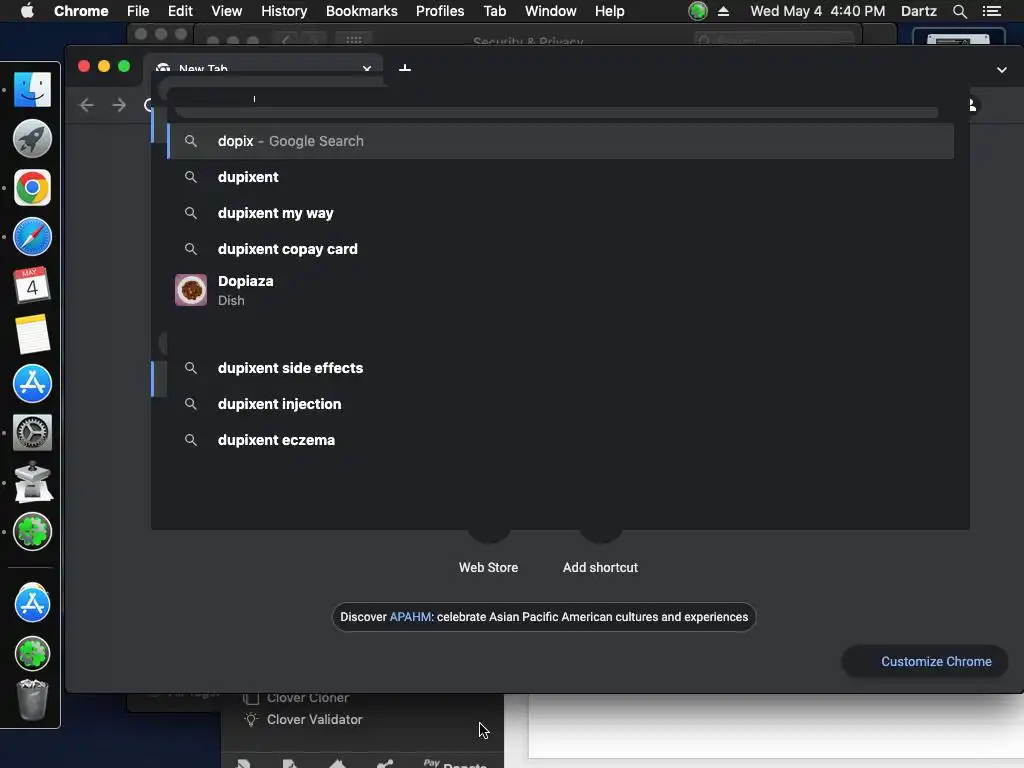Open the Window menu
This screenshot has height=768, width=1024.
tap(551, 11)
